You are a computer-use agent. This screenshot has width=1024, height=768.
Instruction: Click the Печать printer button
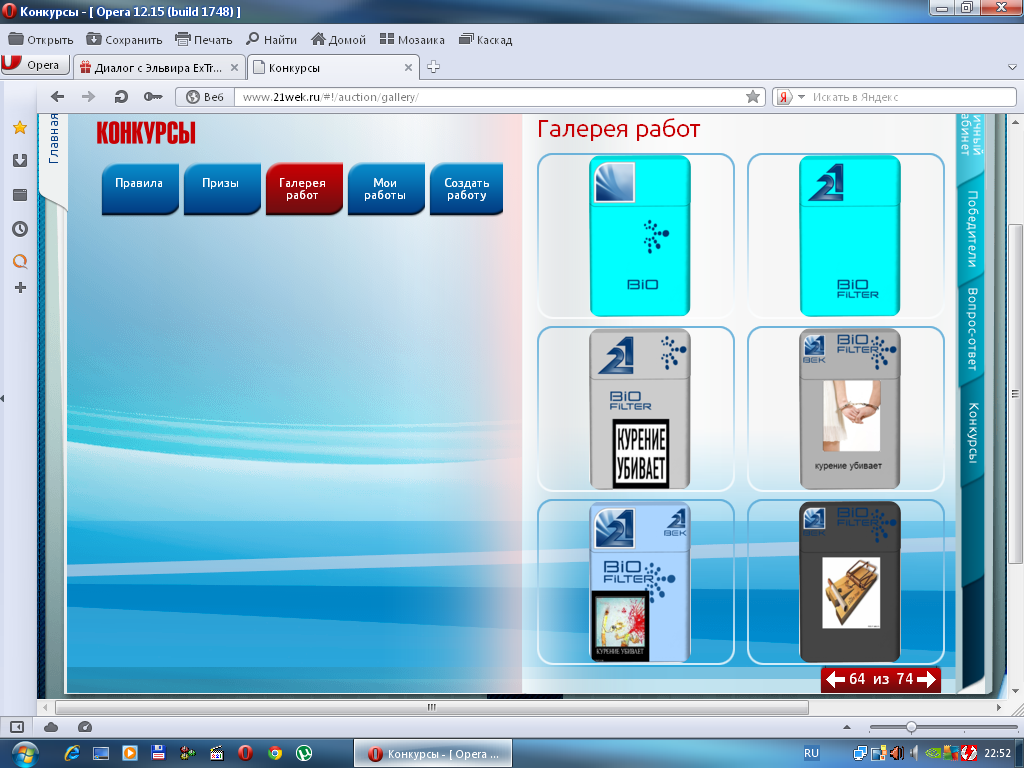point(204,40)
